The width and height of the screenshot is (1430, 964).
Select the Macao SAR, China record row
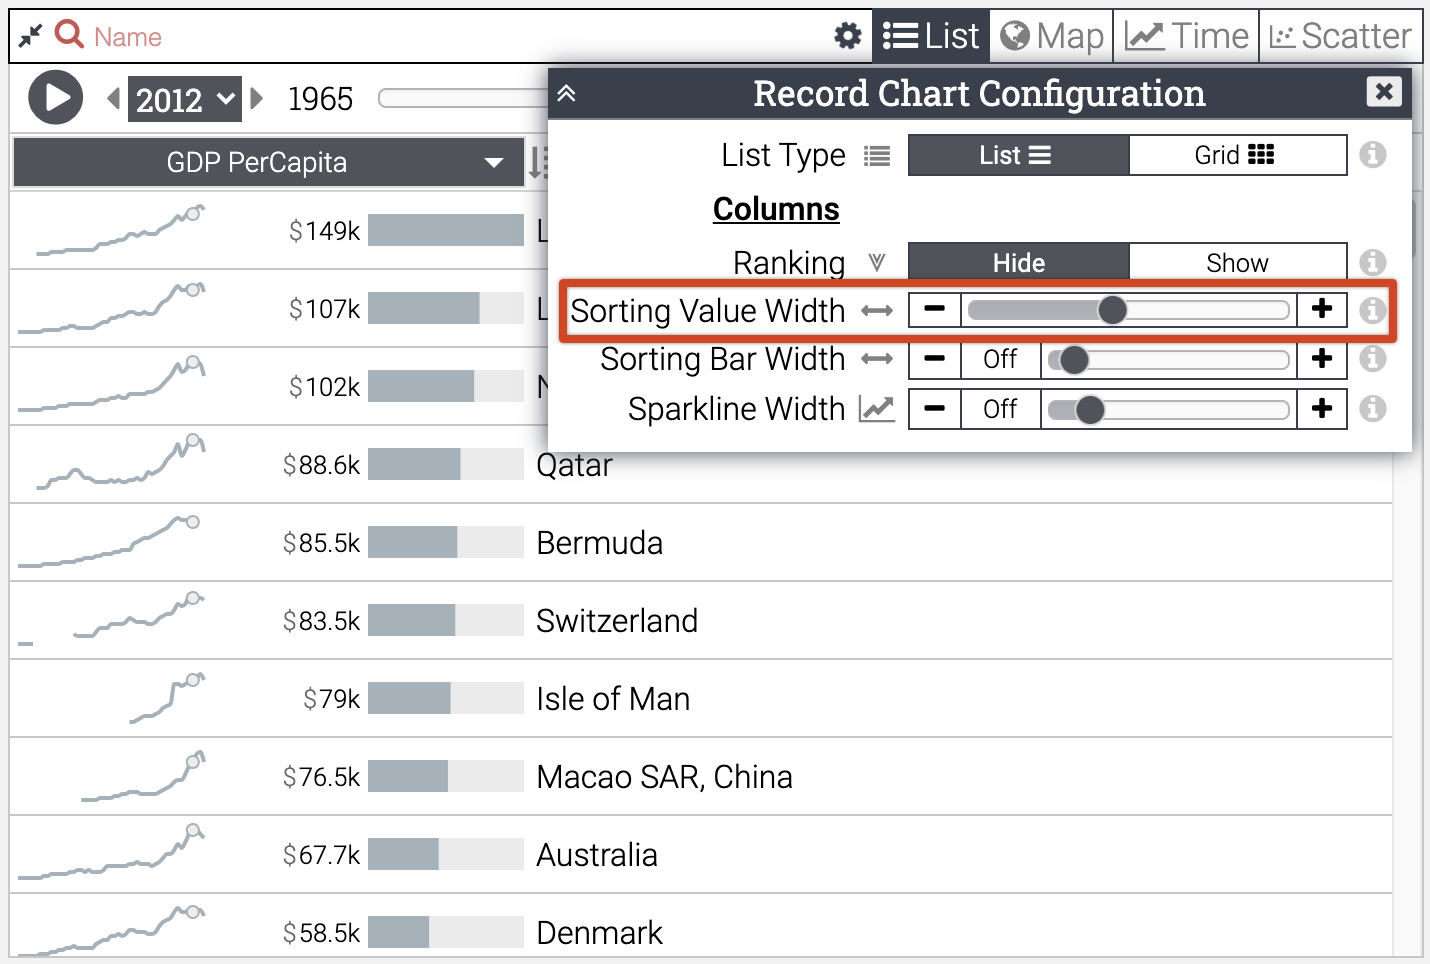[701, 777]
